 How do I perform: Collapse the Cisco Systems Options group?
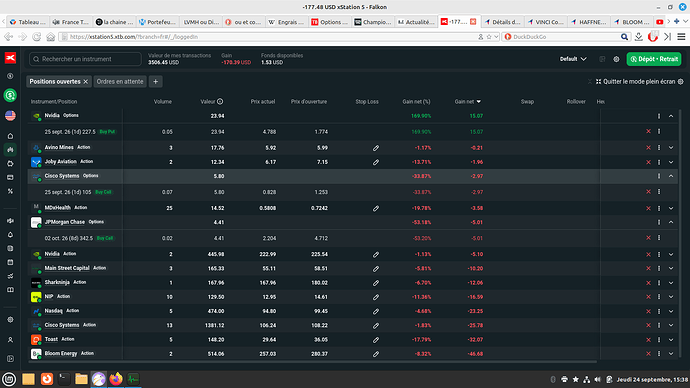[671, 176]
